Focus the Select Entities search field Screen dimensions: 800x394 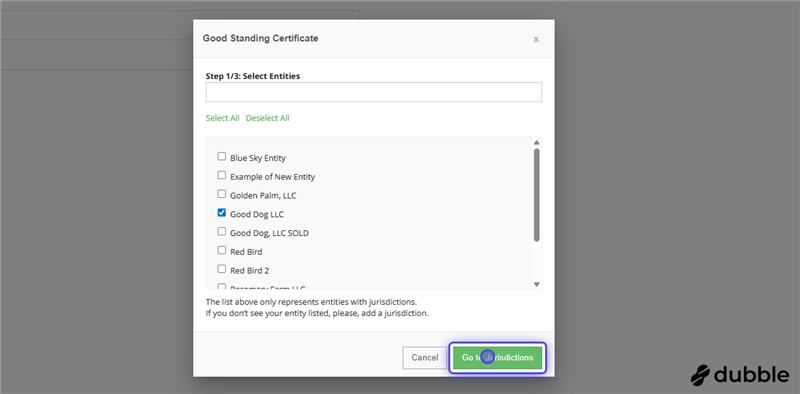pos(373,92)
